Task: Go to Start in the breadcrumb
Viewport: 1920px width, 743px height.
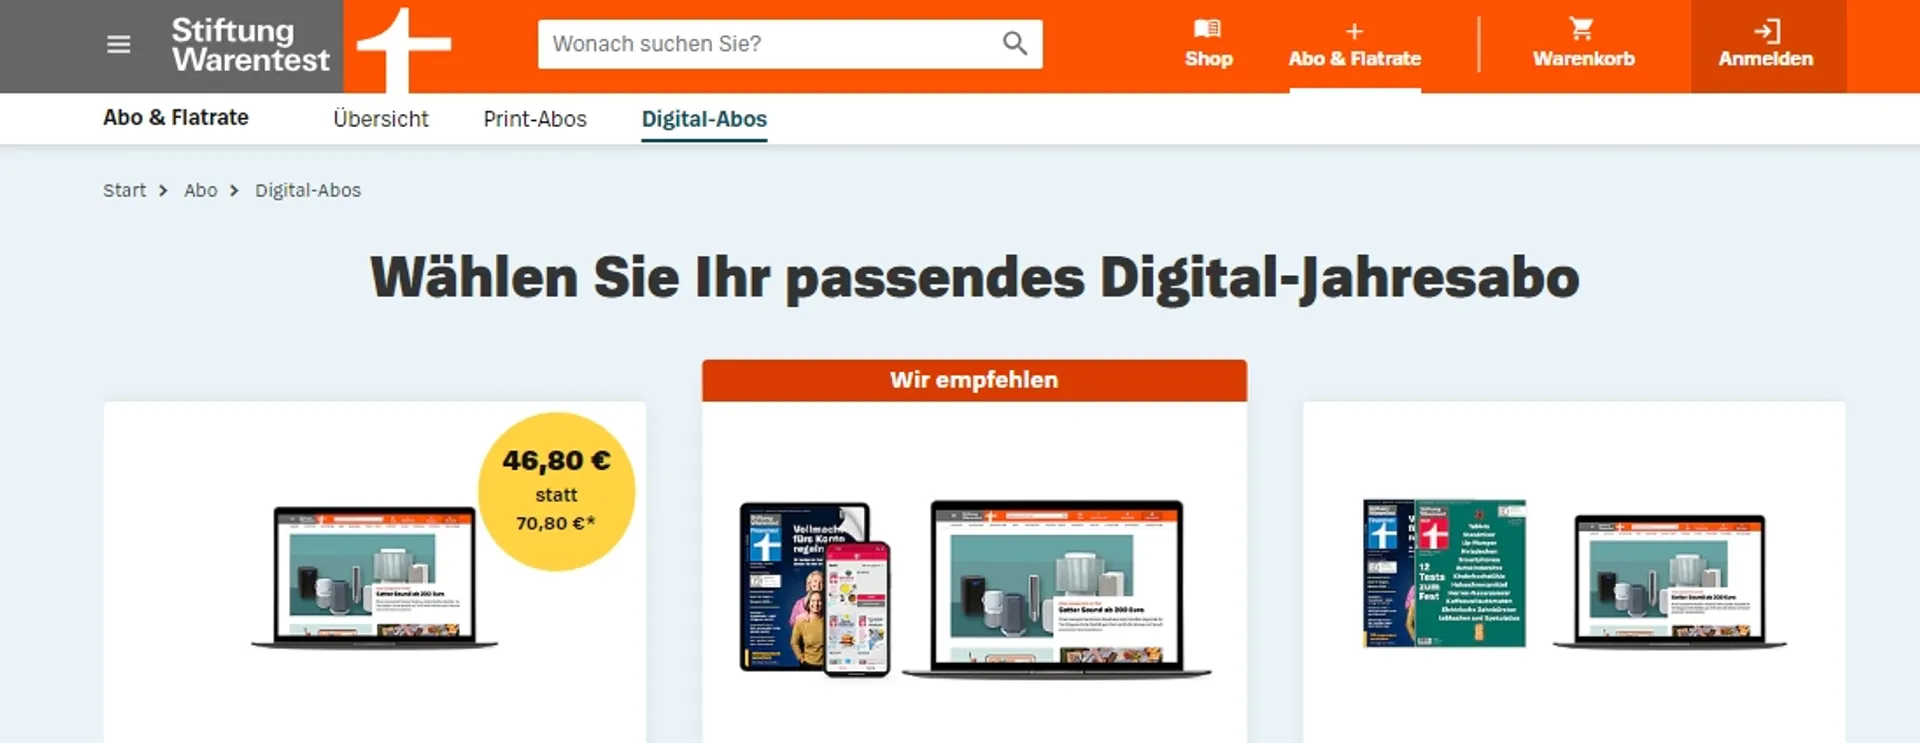Action: click(124, 190)
